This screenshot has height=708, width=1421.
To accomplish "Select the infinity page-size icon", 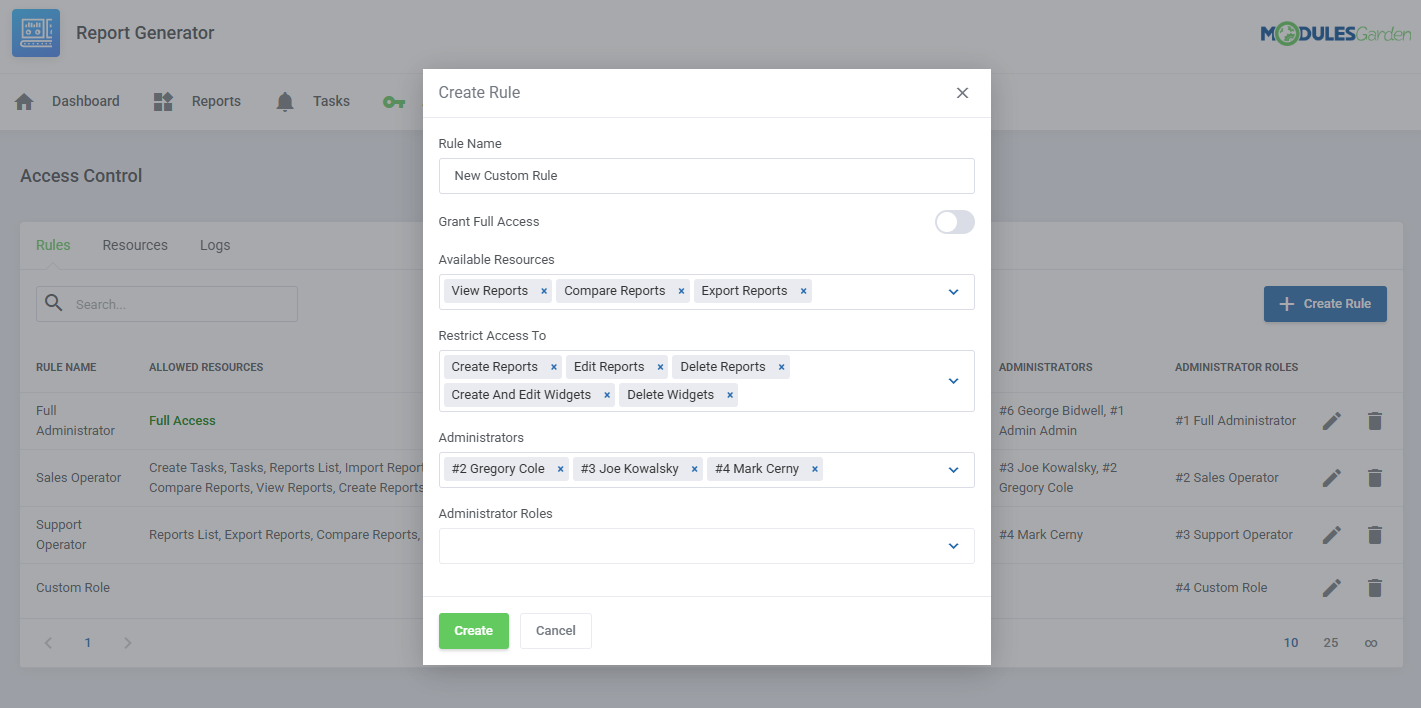I will click(x=1370, y=642).
